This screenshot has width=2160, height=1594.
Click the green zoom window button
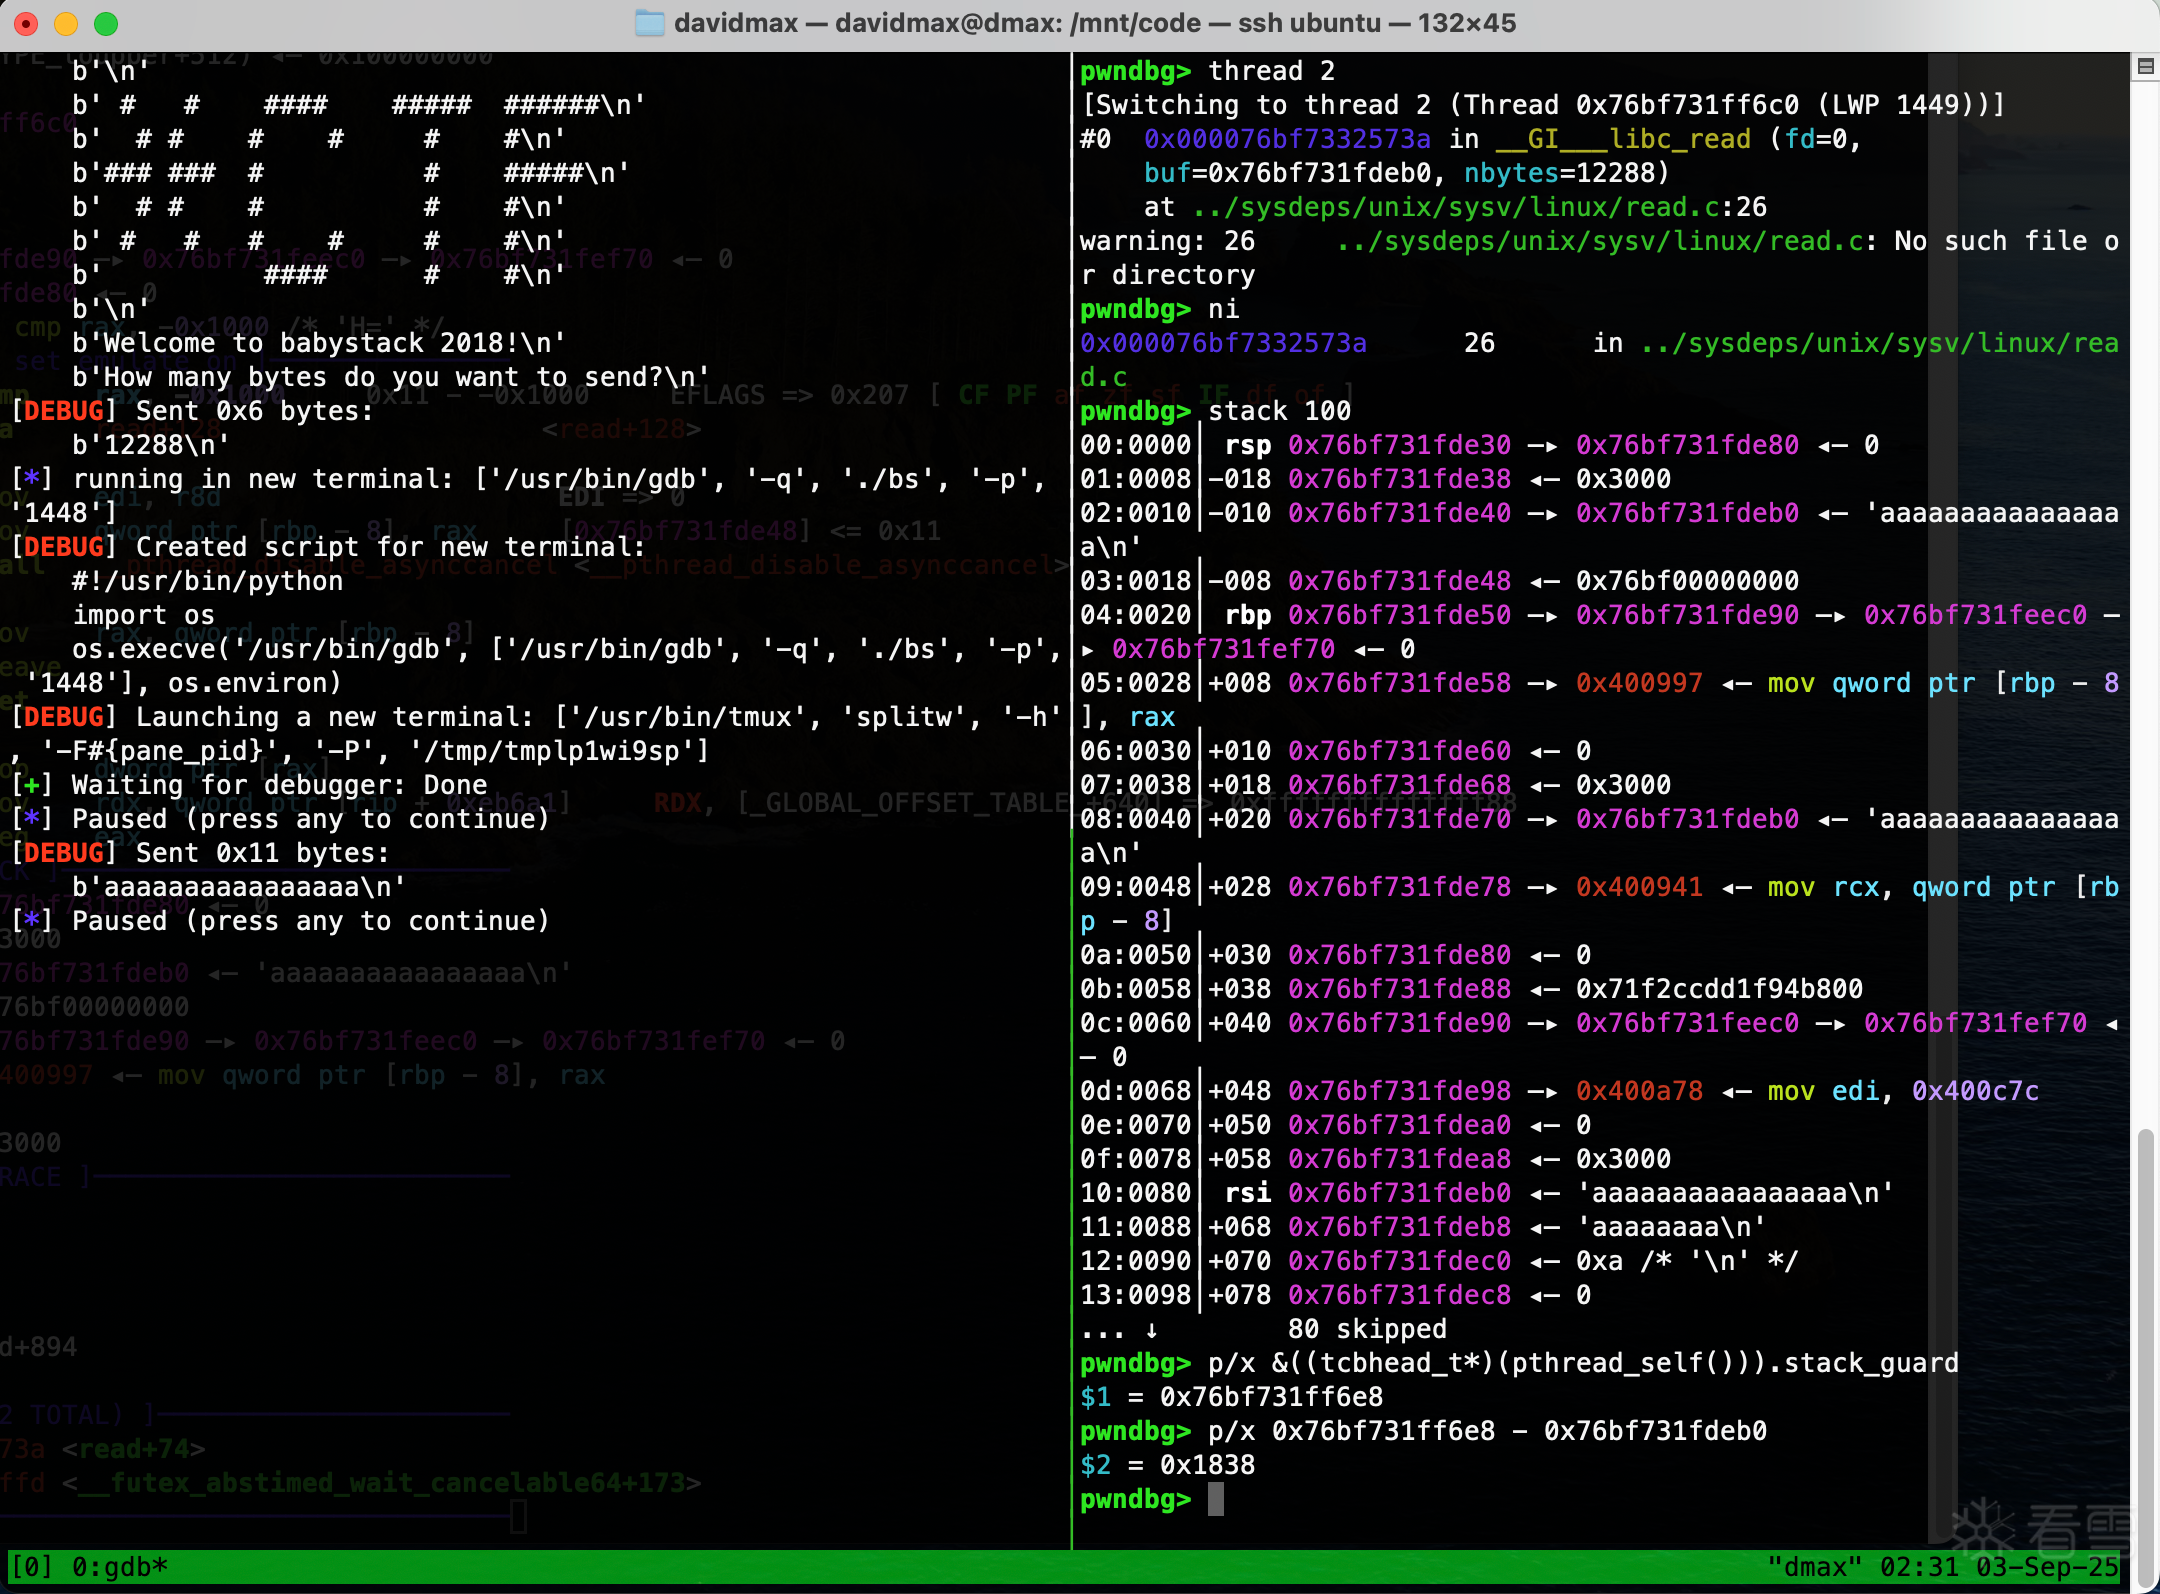pos(106,23)
